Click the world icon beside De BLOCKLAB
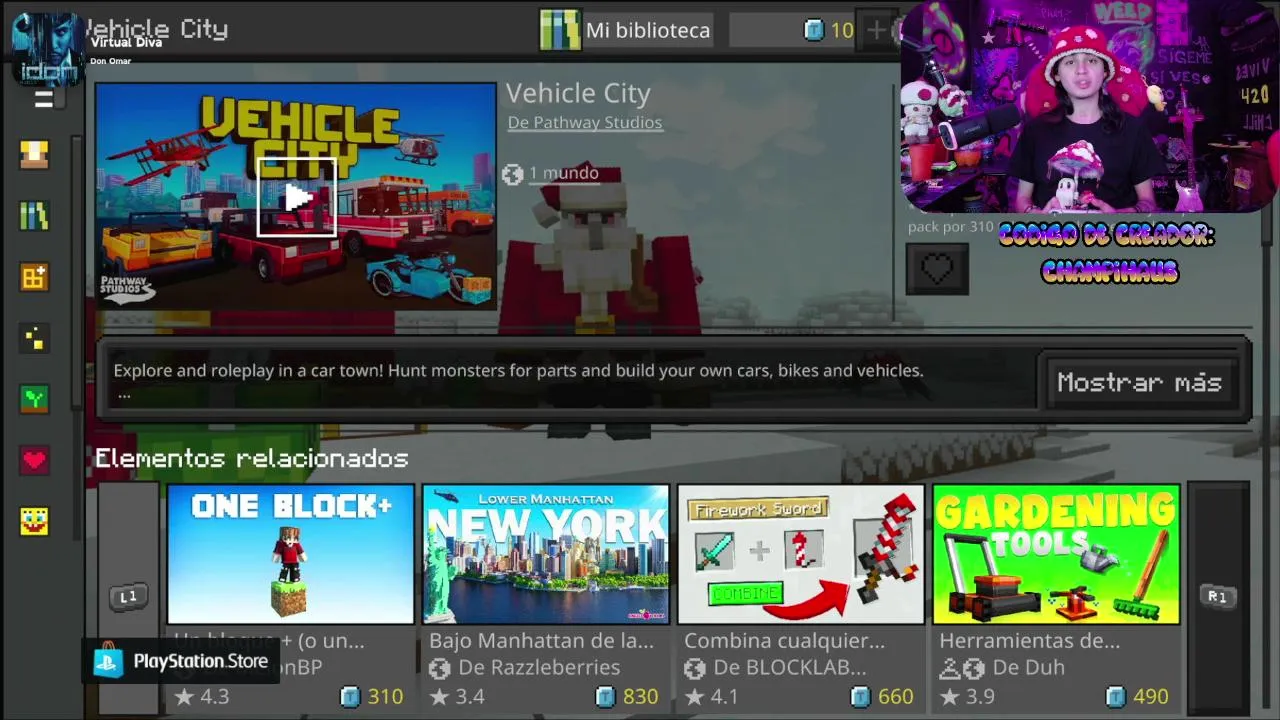Viewport: 1280px width, 720px height. coord(694,668)
